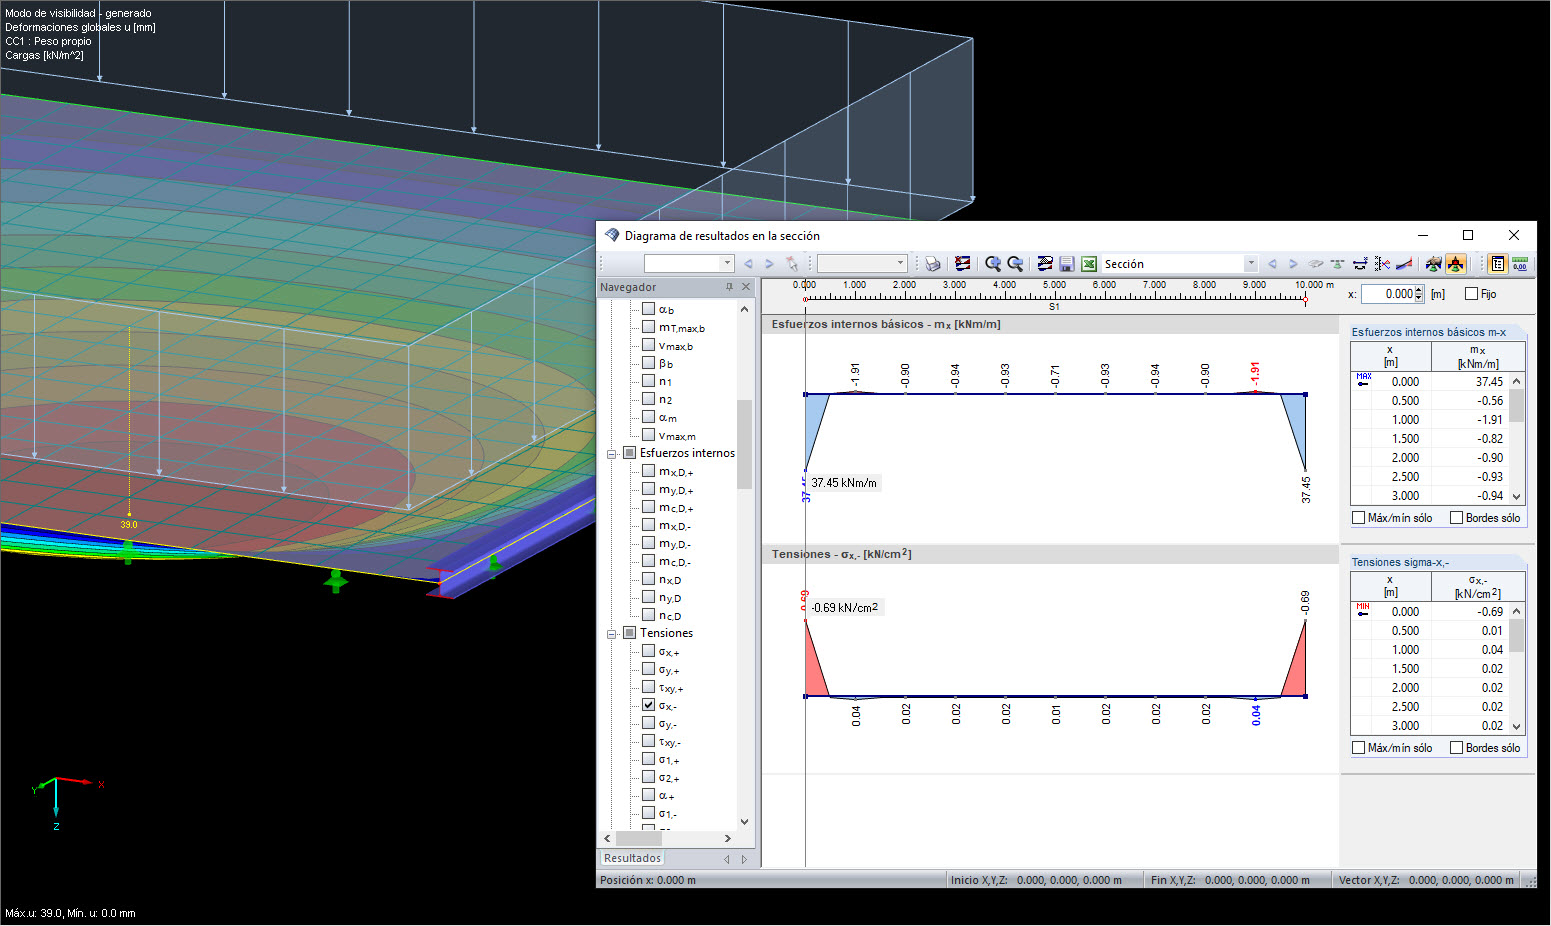Open the second empty toolbar dropdown
The width and height of the screenshot is (1551, 926).
coord(900,264)
